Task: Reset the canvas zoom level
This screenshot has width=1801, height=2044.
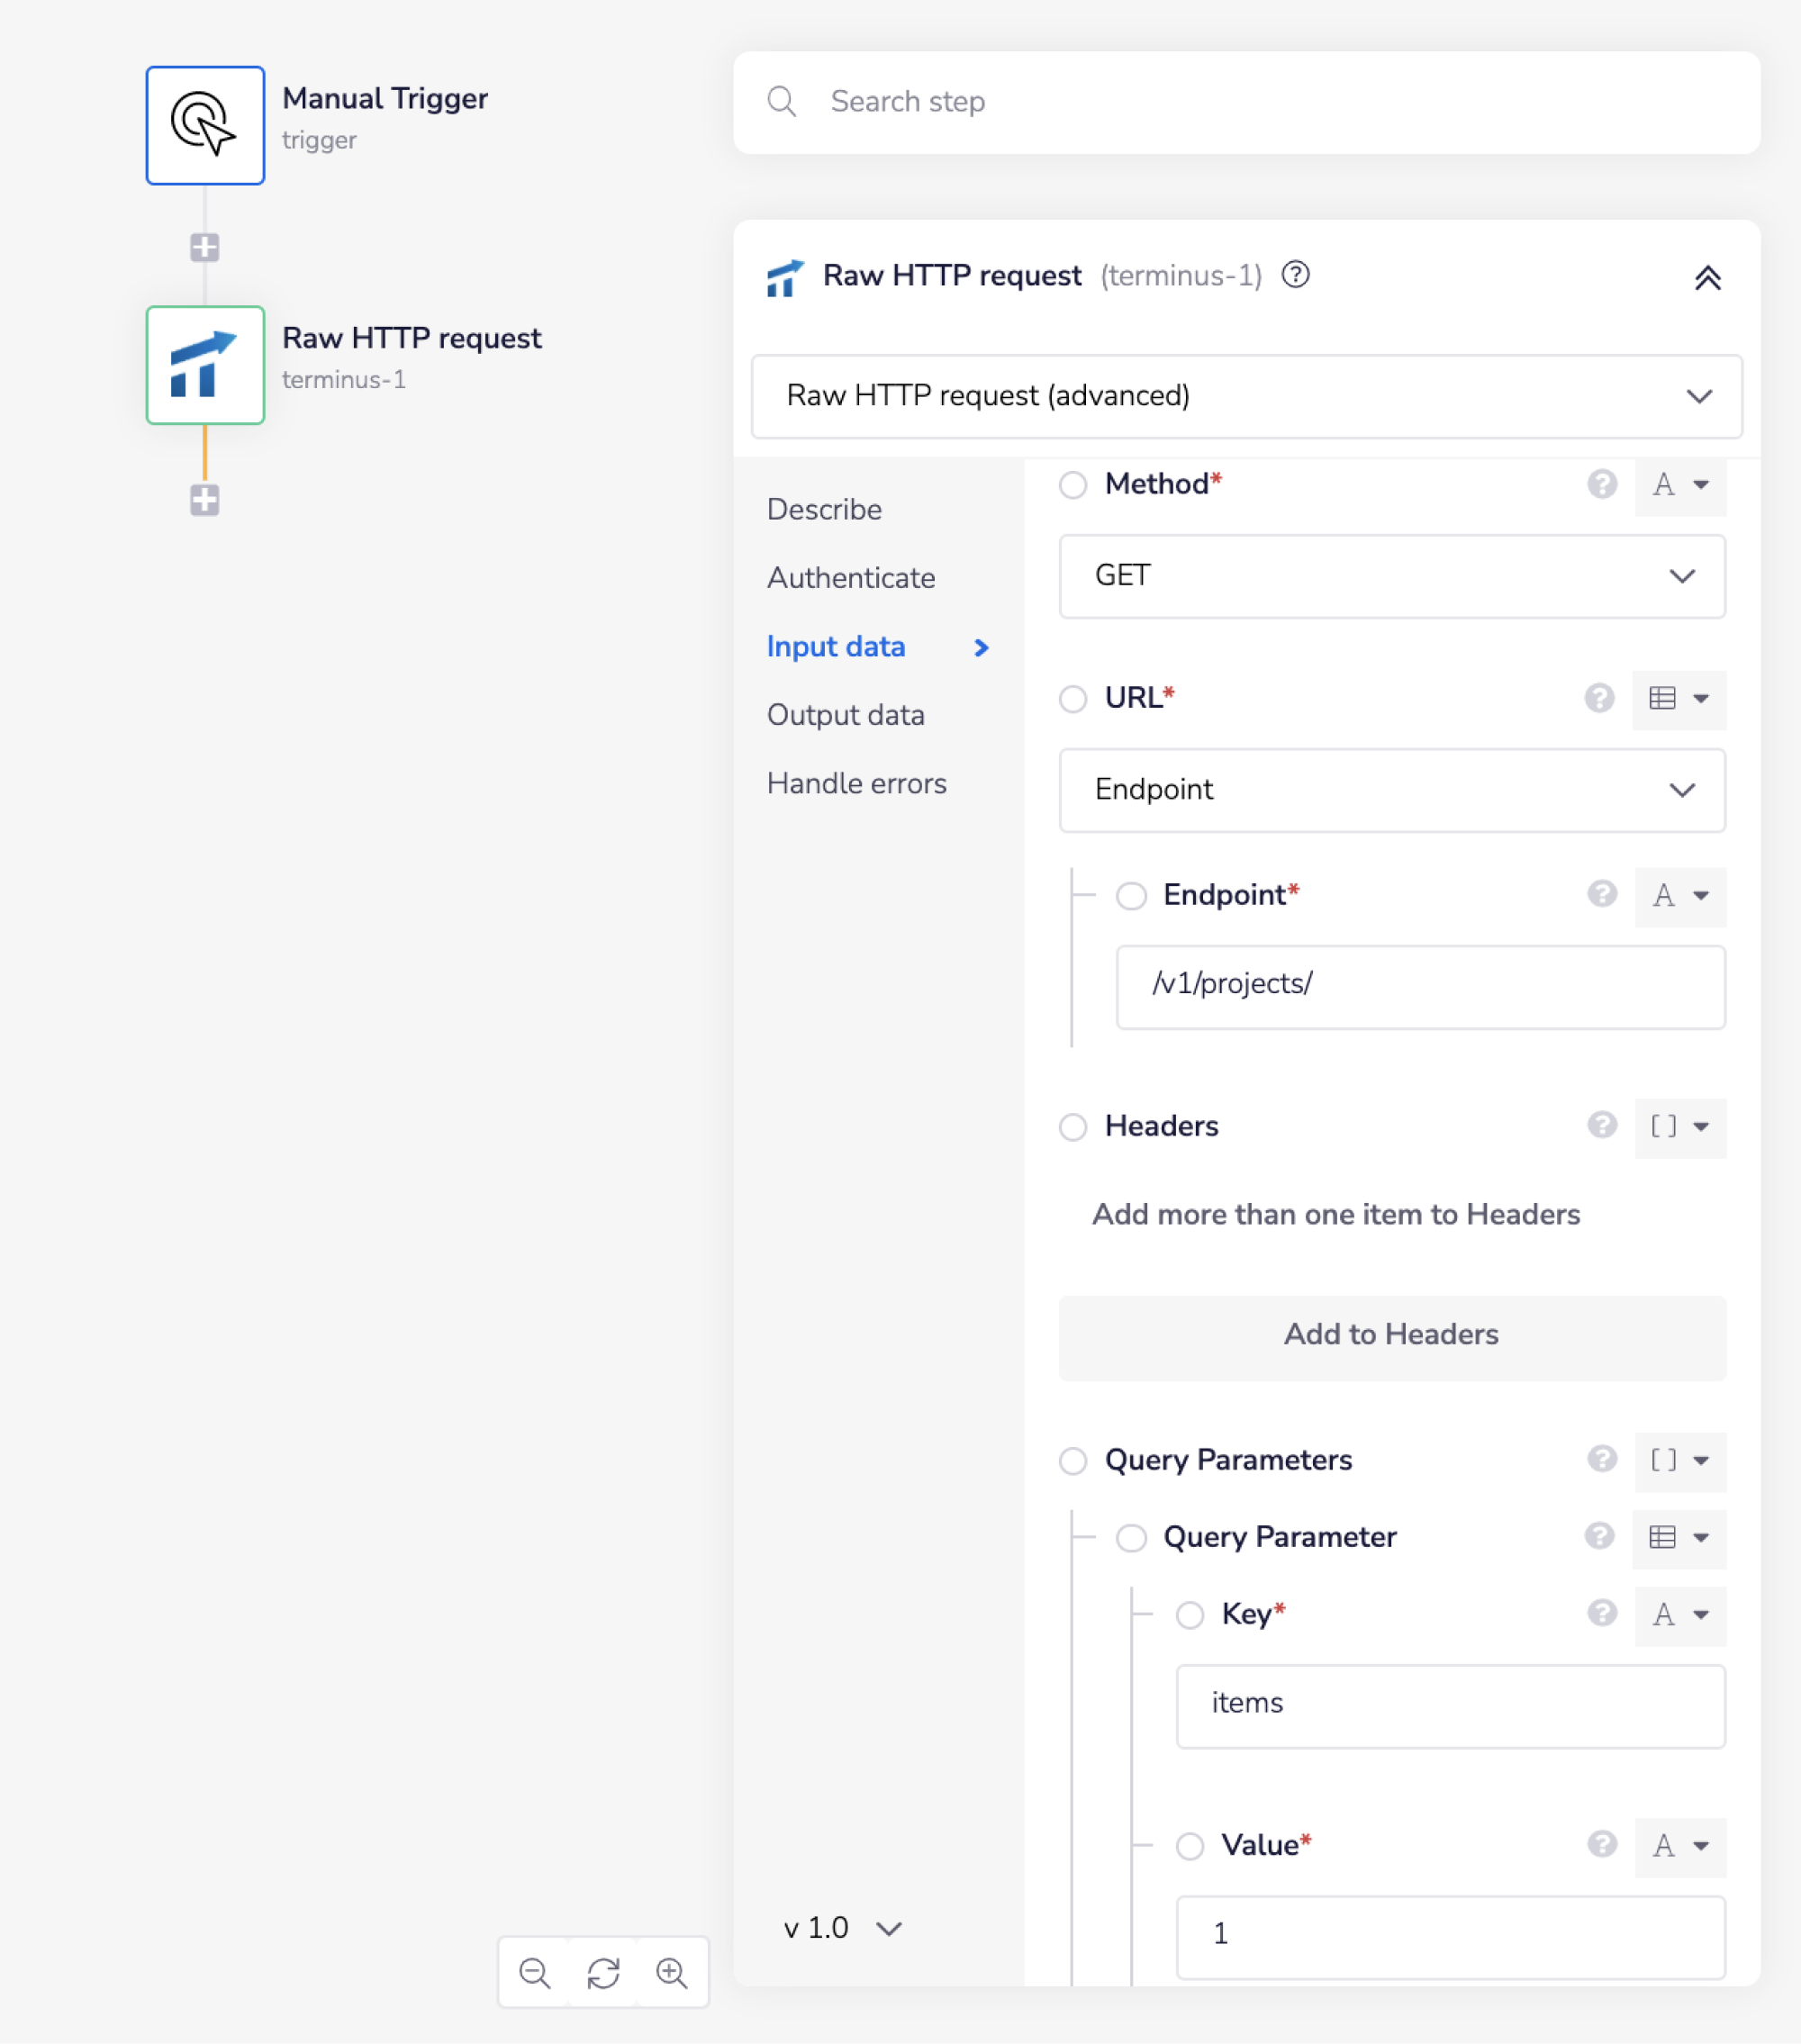Action: (603, 1973)
